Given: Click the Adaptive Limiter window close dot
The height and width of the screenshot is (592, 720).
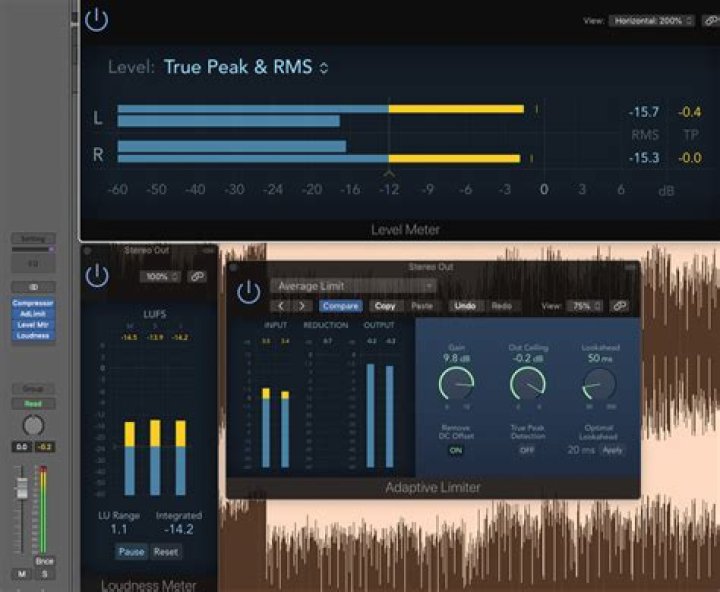Looking at the screenshot, I should (233, 267).
